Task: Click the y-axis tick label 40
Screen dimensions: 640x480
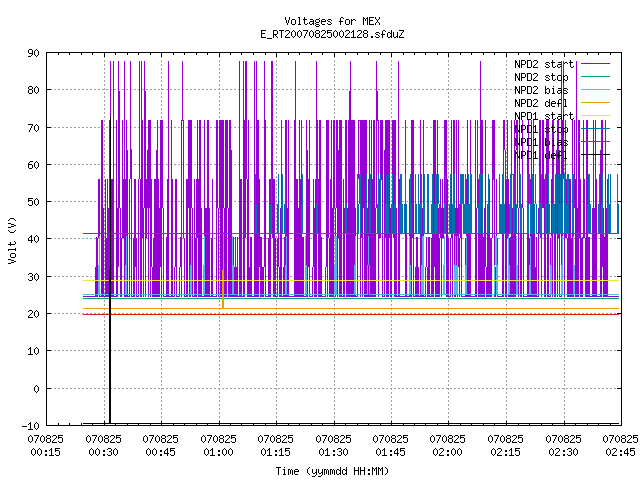Action: tap(33, 239)
